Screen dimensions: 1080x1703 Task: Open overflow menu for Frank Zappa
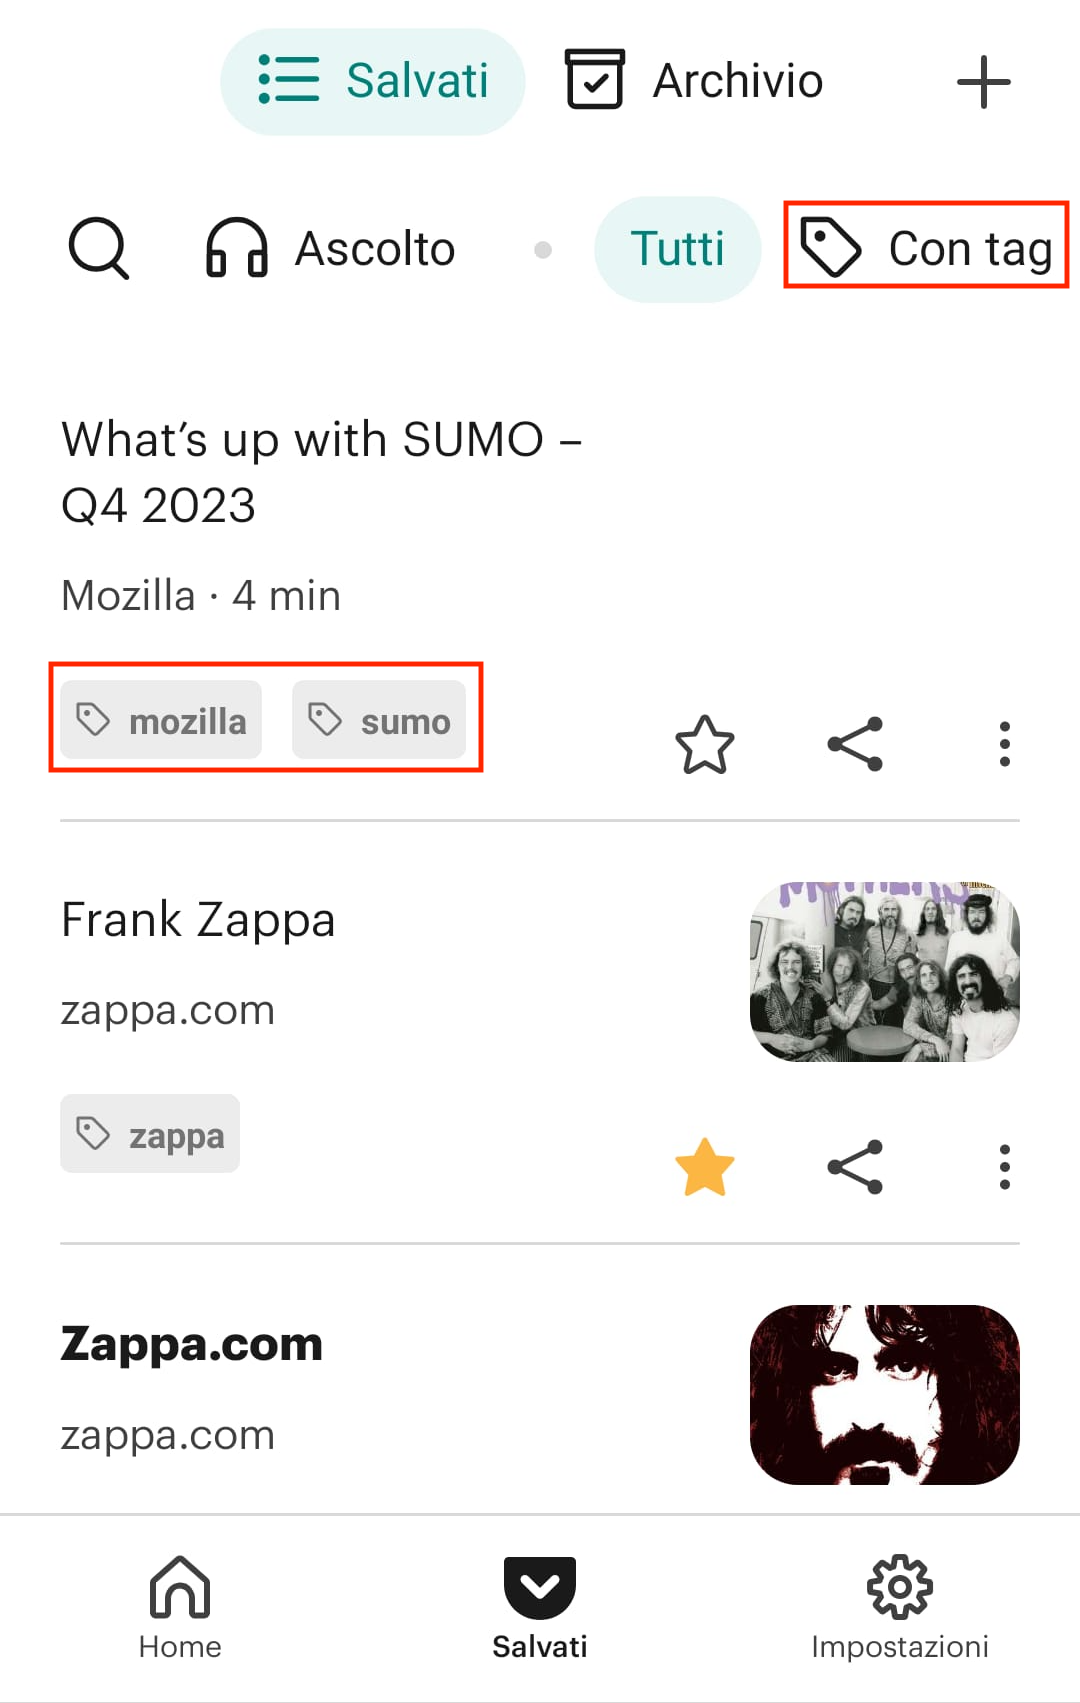pos(1005,1167)
